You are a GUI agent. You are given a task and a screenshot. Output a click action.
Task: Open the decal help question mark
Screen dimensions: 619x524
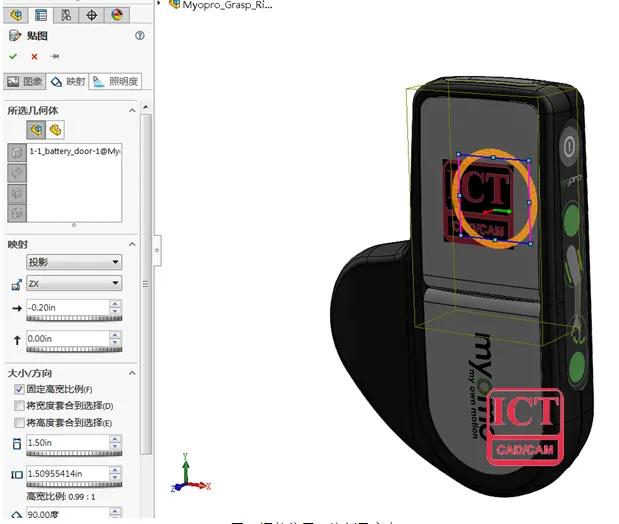point(140,35)
